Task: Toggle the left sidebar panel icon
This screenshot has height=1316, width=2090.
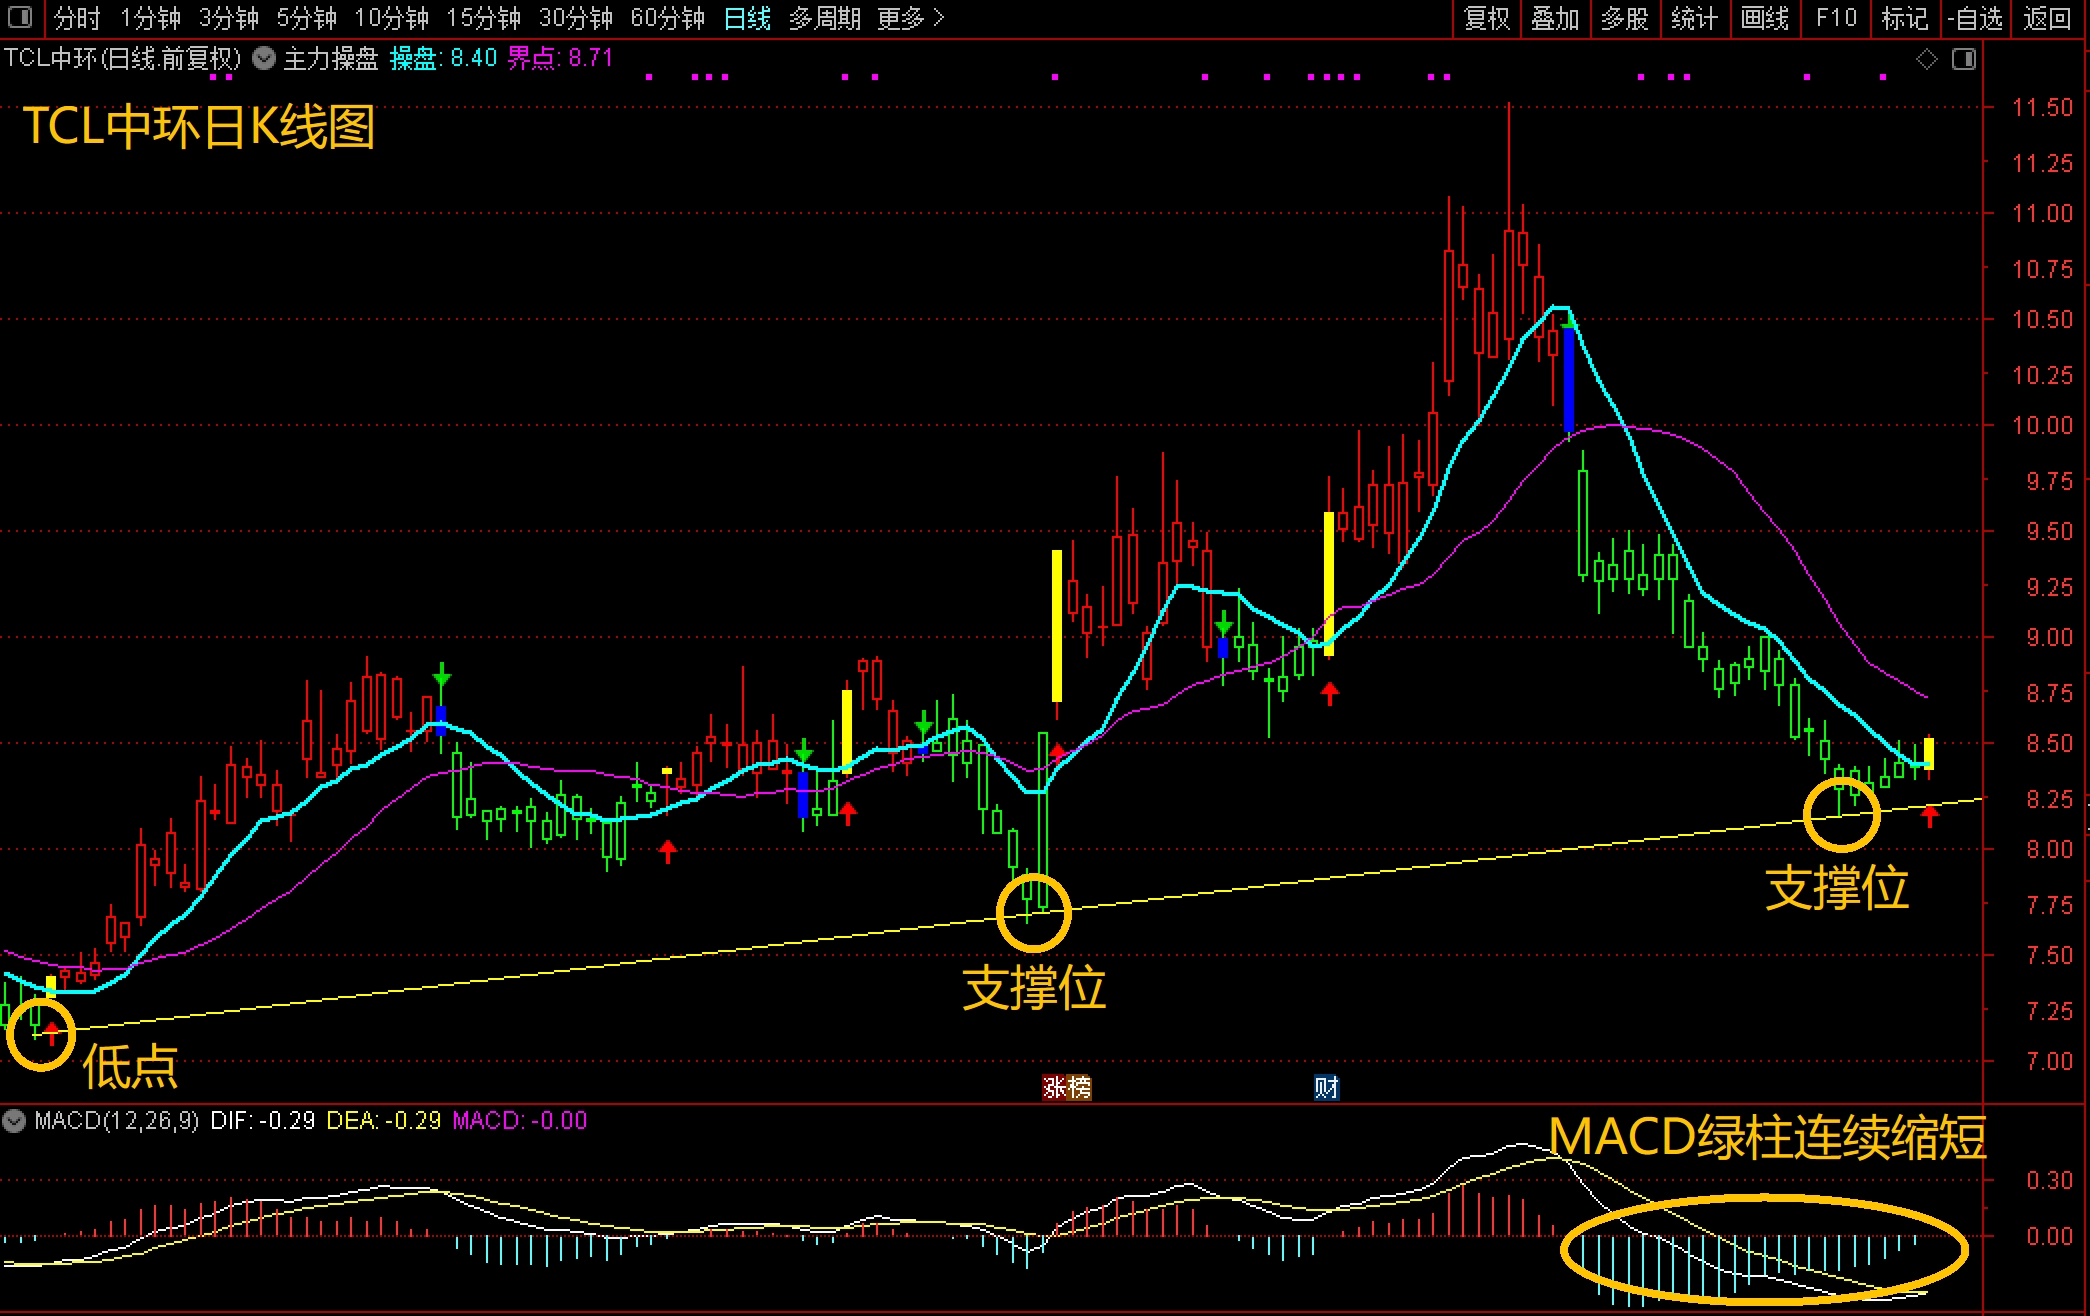Action: [x=20, y=17]
